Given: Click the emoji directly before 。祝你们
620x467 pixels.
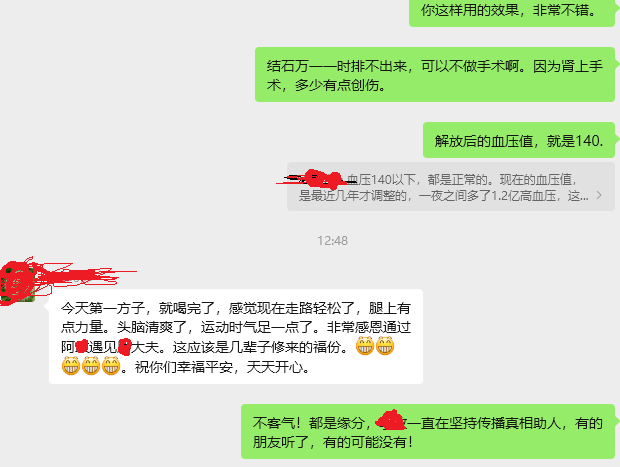Looking at the screenshot, I should click(111, 366).
